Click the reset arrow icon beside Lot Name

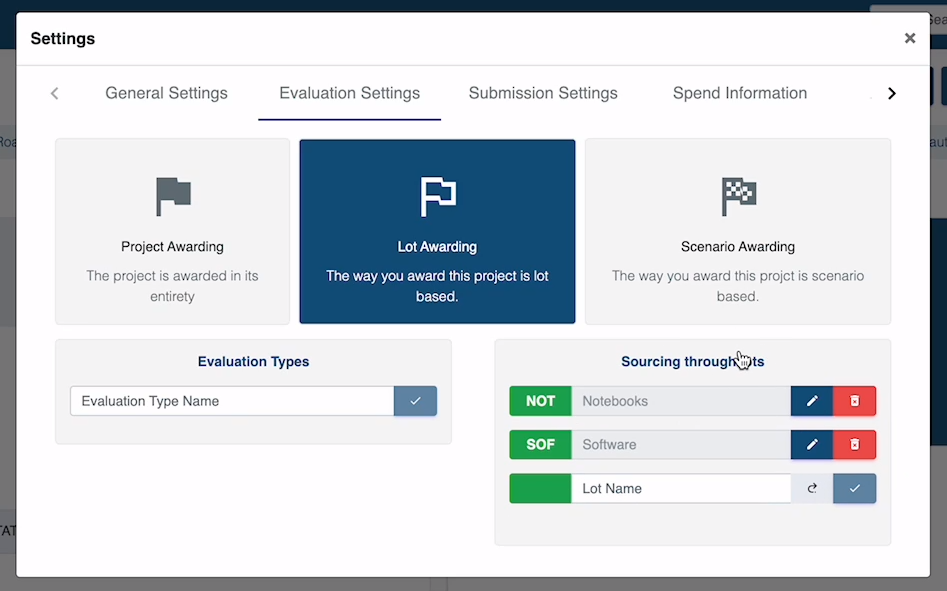(x=812, y=489)
